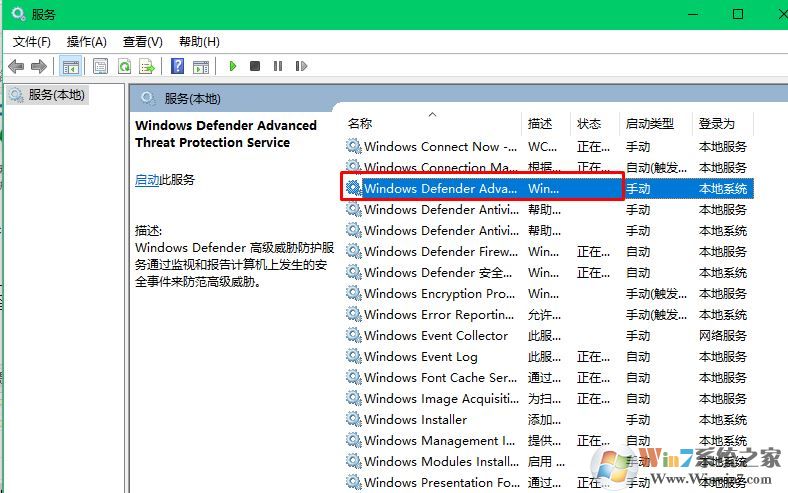
Task: Select Windows Image Acquisiti... service row
Action: tap(549, 399)
